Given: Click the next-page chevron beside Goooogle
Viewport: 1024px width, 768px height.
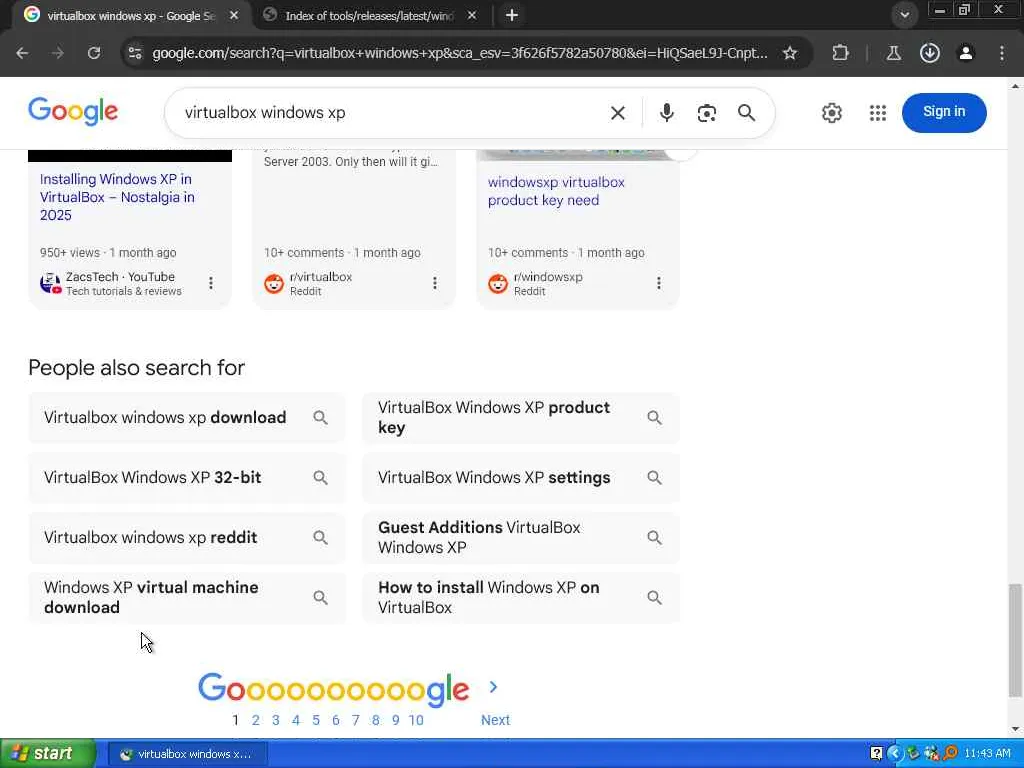Looking at the screenshot, I should pyautogui.click(x=493, y=687).
